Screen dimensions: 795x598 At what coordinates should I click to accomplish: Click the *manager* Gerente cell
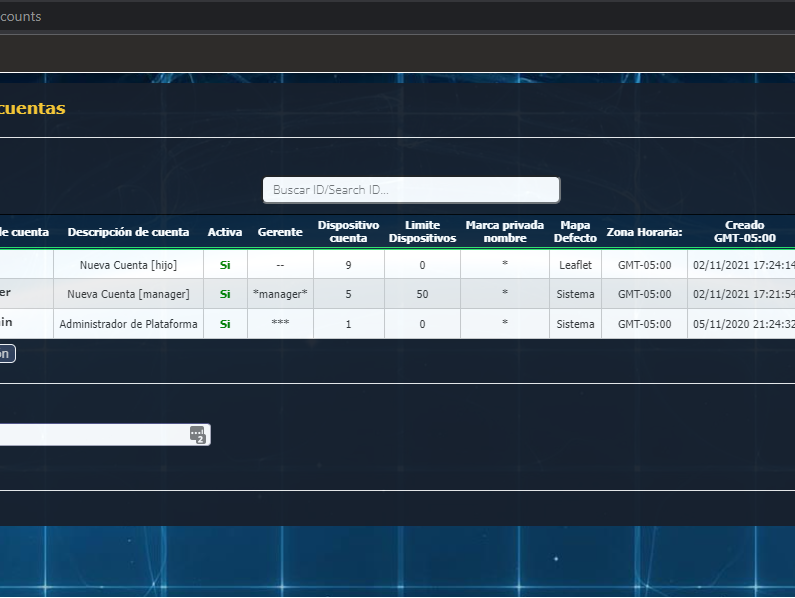coord(280,294)
